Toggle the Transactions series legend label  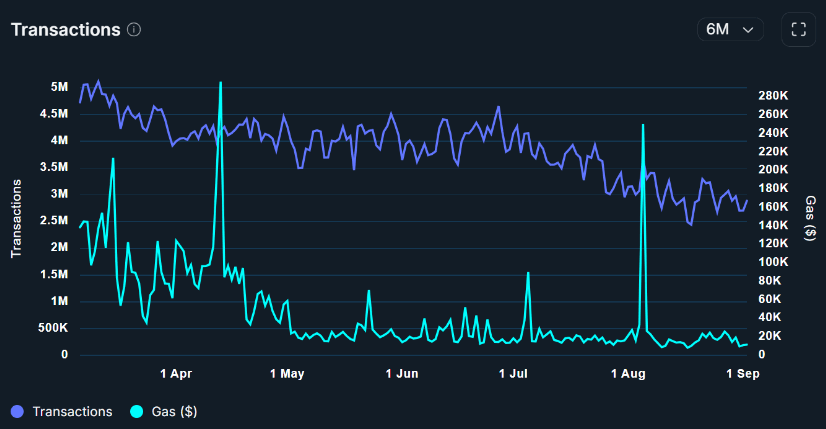72,411
